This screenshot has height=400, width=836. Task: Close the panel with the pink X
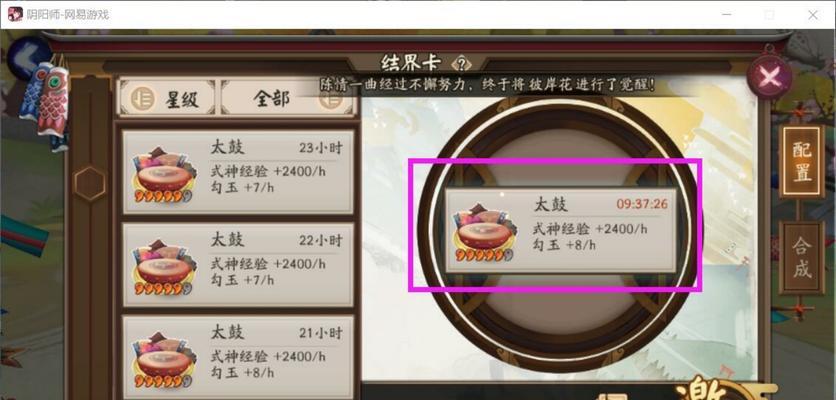click(x=769, y=78)
